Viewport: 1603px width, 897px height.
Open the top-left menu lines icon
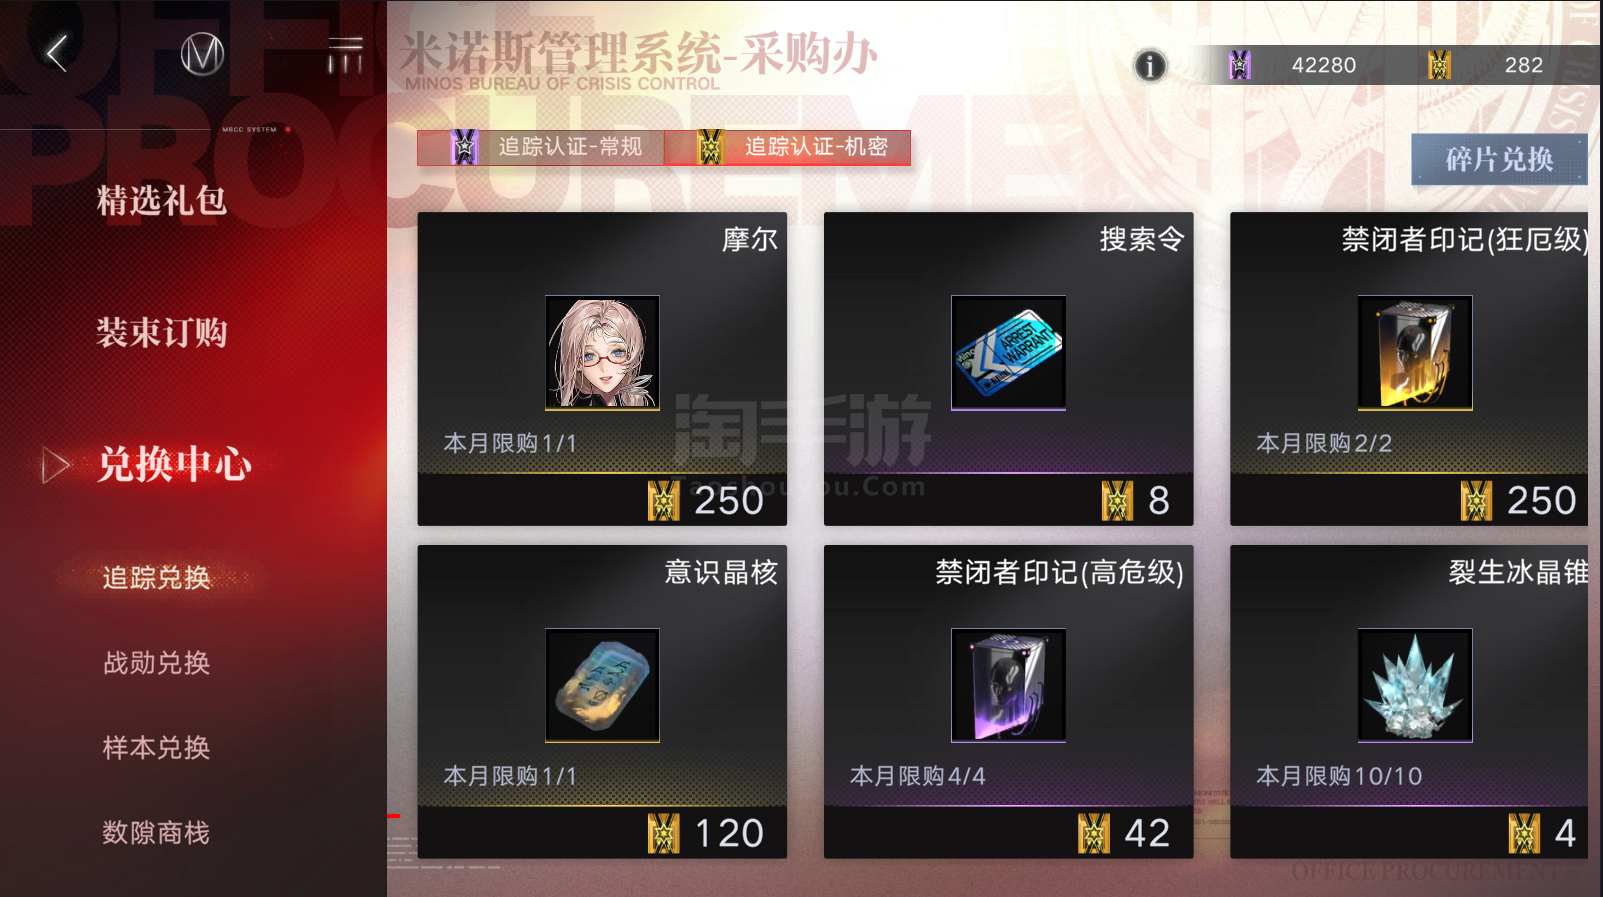tap(345, 55)
